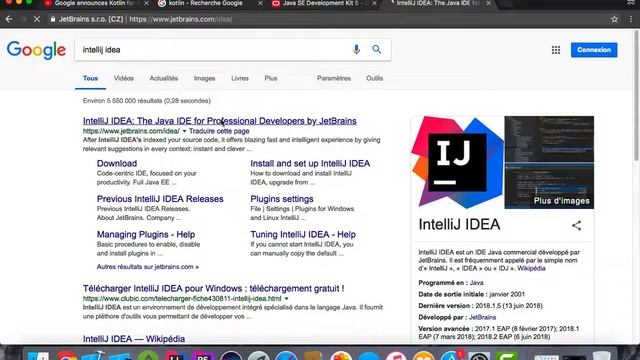Go back using the browser back arrow
Screen dimensions: 640x360
(9, 19)
